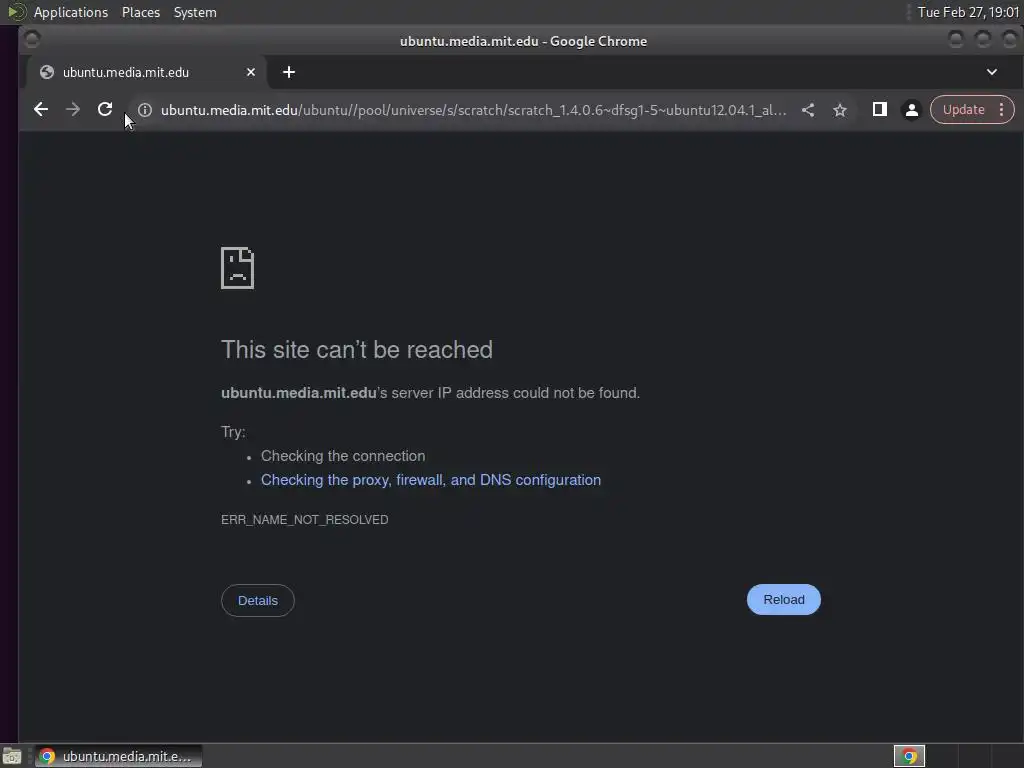Open the proxy, firewall, and DNS configuration link
Screen dimensions: 1024x768
tap(430, 480)
